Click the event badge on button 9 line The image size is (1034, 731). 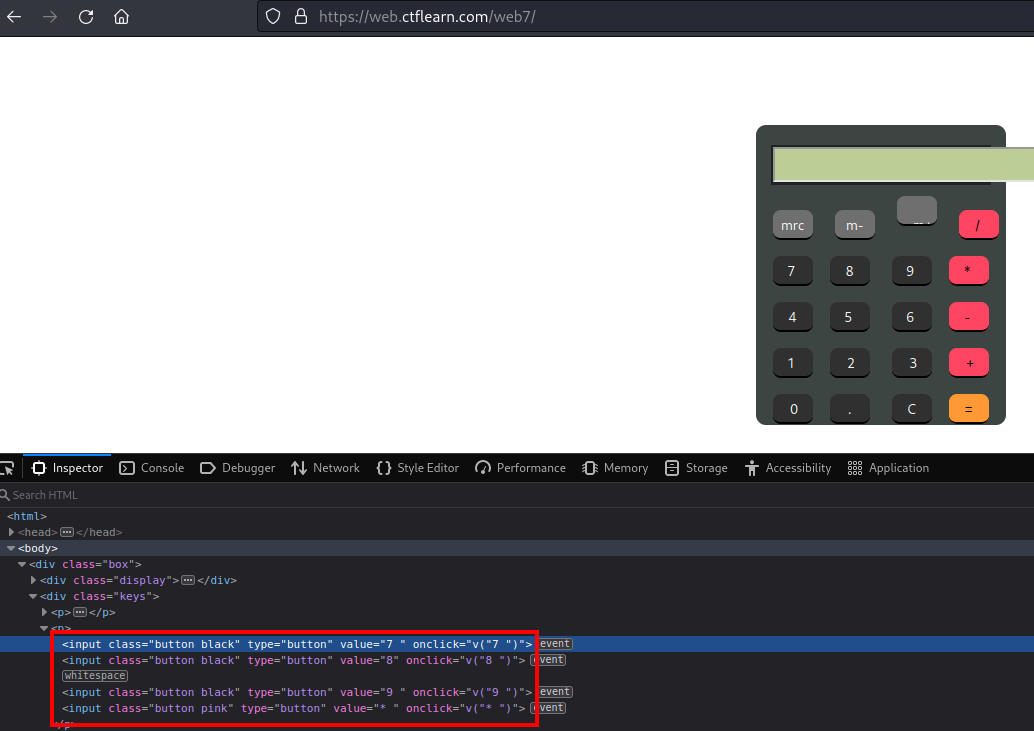(555, 692)
